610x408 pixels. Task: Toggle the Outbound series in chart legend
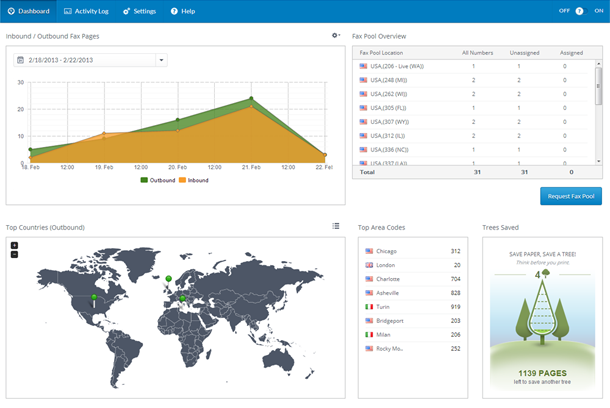click(x=157, y=180)
